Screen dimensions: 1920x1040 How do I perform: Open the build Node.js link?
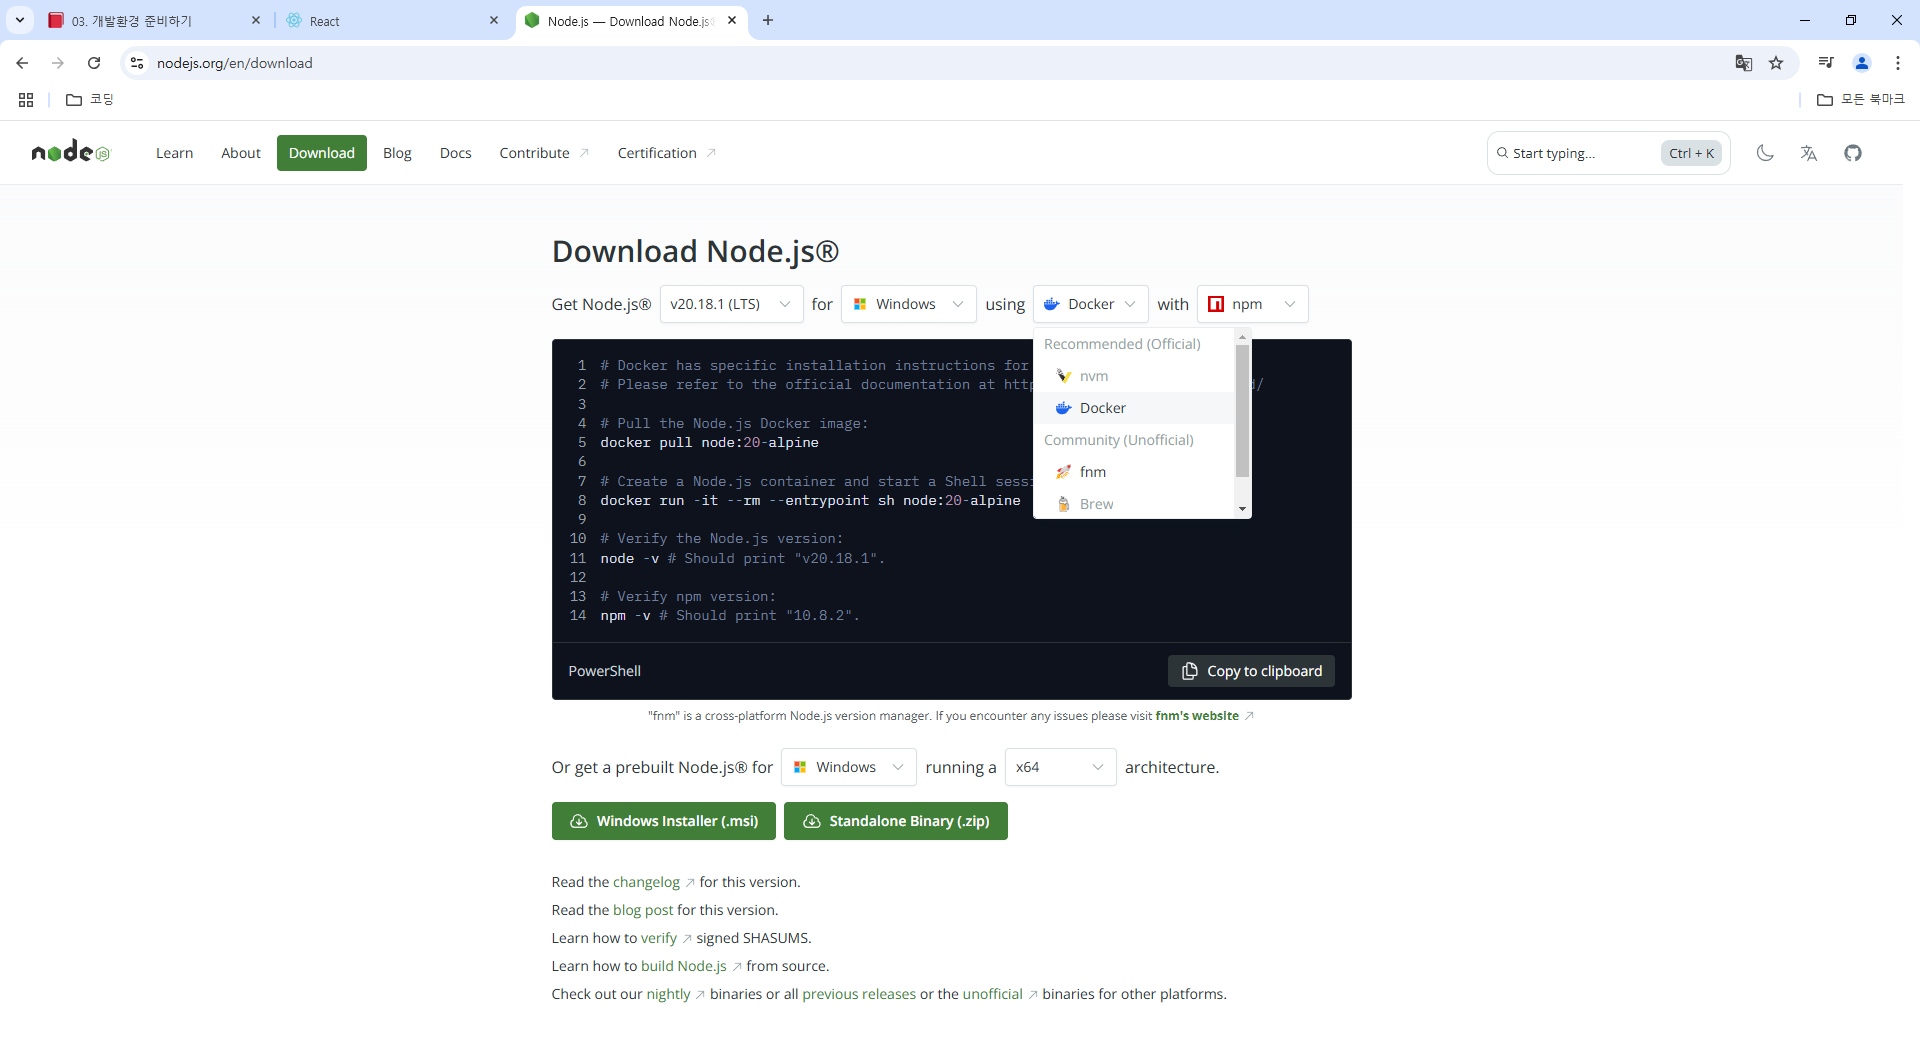tap(691, 966)
